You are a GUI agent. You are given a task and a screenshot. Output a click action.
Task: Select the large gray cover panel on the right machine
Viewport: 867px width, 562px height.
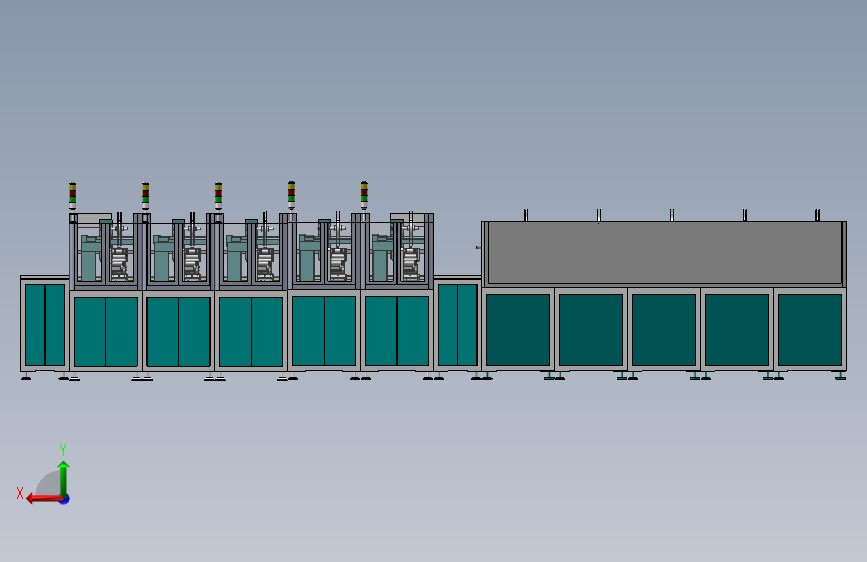point(664,253)
